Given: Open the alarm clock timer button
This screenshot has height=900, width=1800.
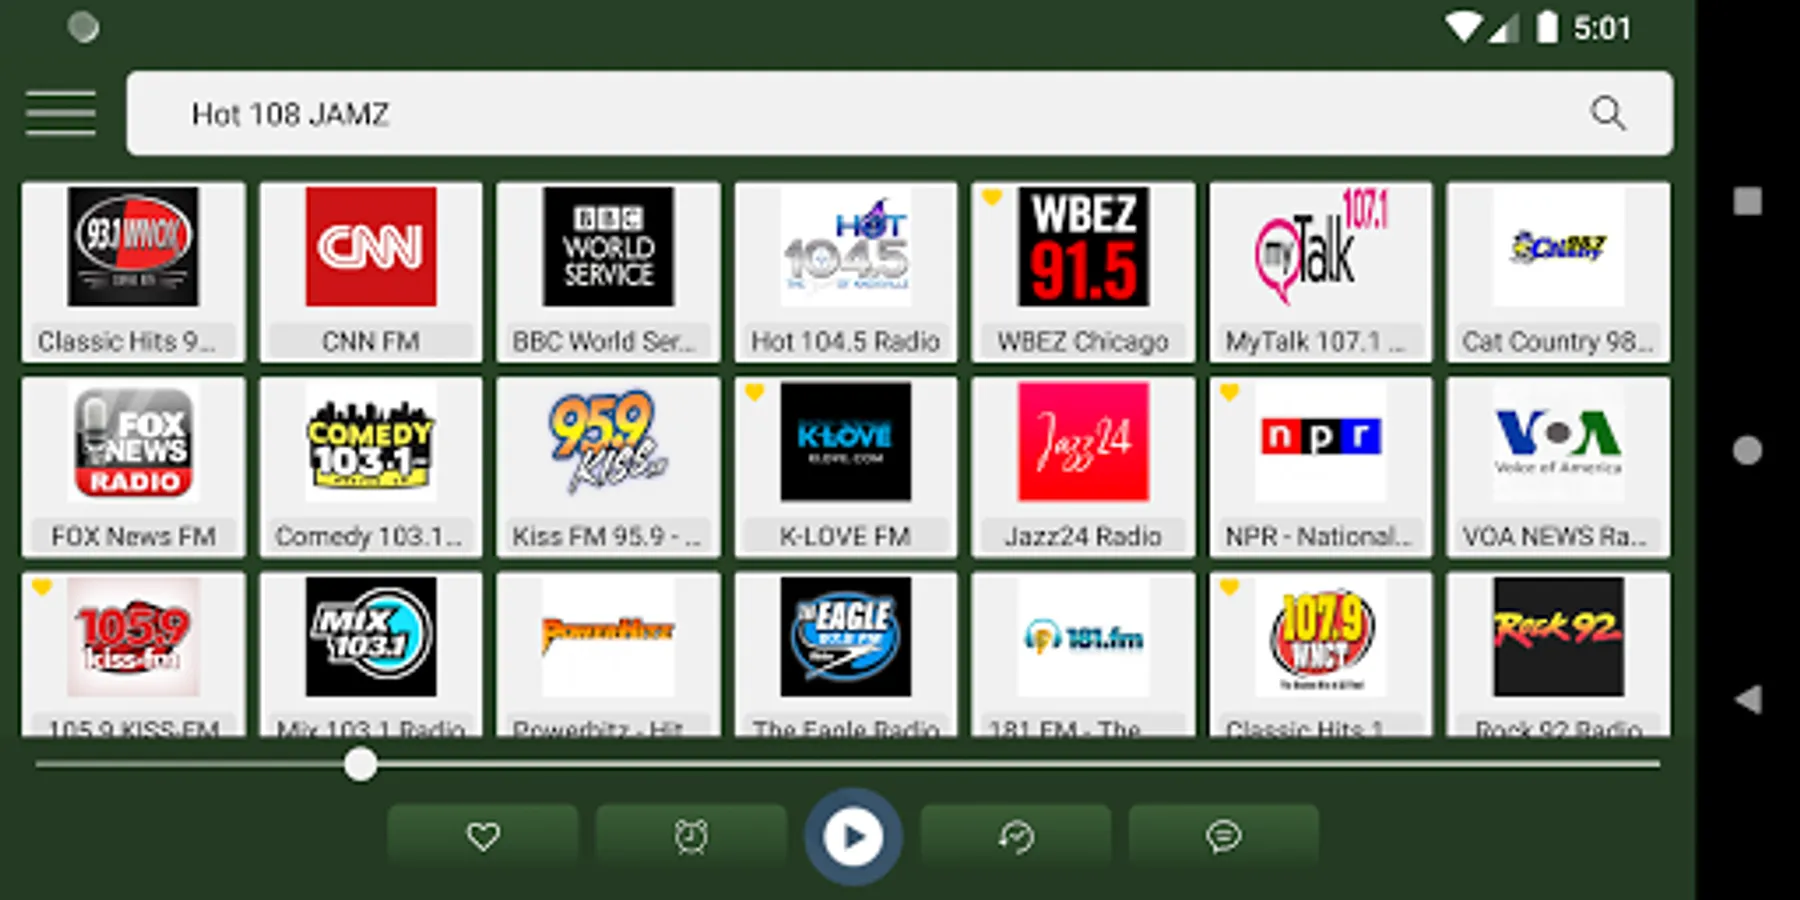Looking at the screenshot, I should [691, 836].
